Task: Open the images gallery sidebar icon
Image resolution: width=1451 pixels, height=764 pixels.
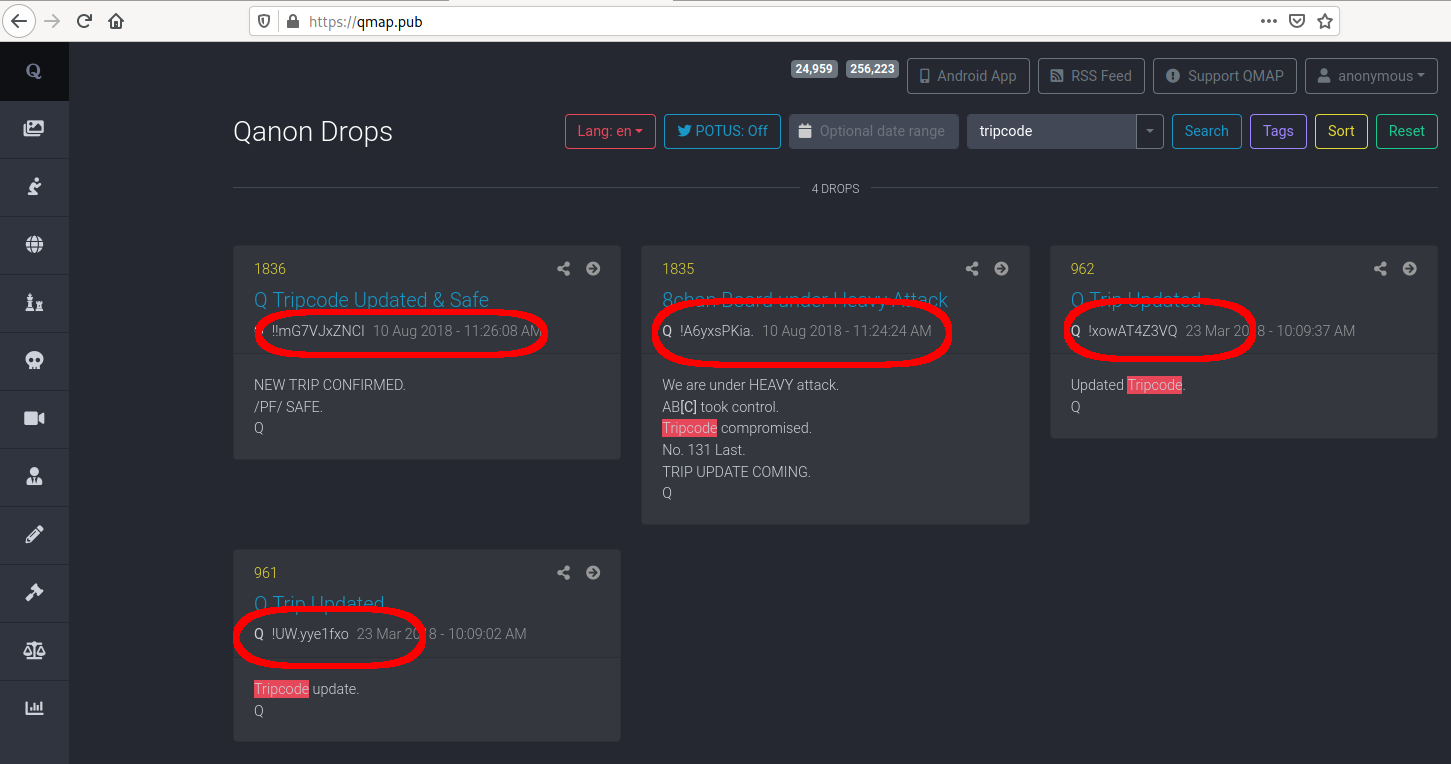Action: pos(34,128)
